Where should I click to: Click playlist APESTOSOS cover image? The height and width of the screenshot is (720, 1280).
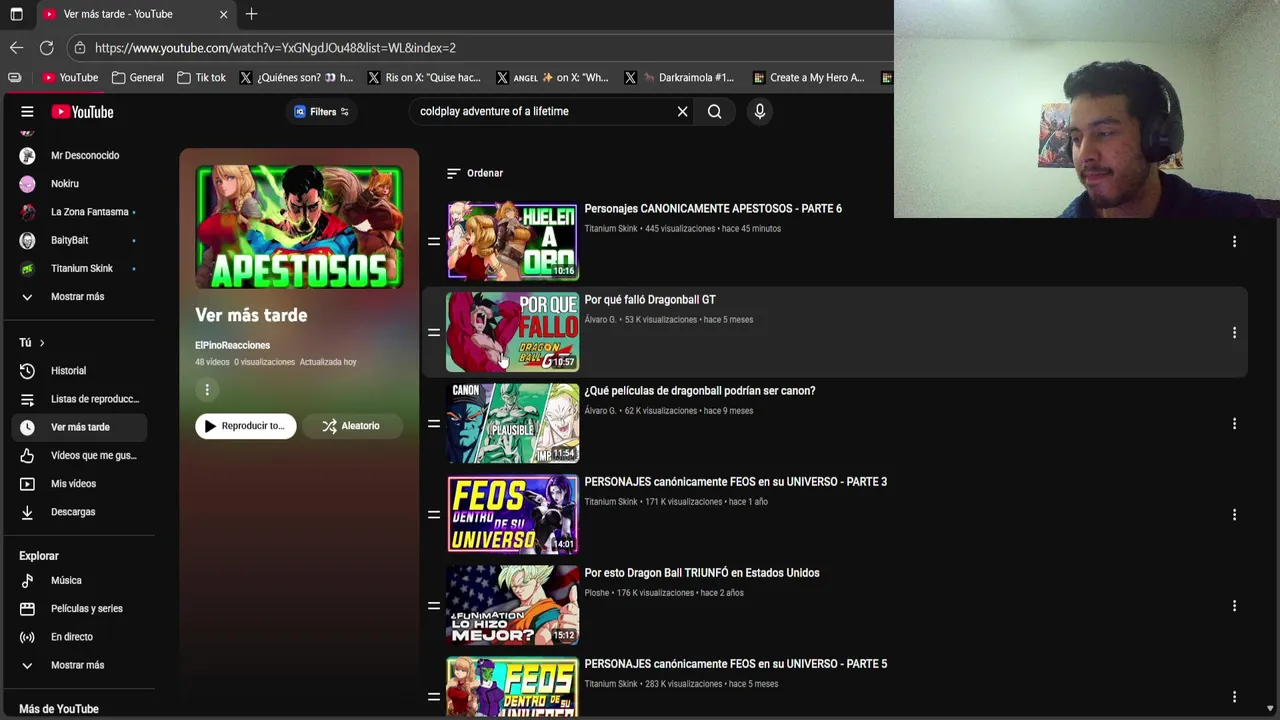pyautogui.click(x=299, y=227)
